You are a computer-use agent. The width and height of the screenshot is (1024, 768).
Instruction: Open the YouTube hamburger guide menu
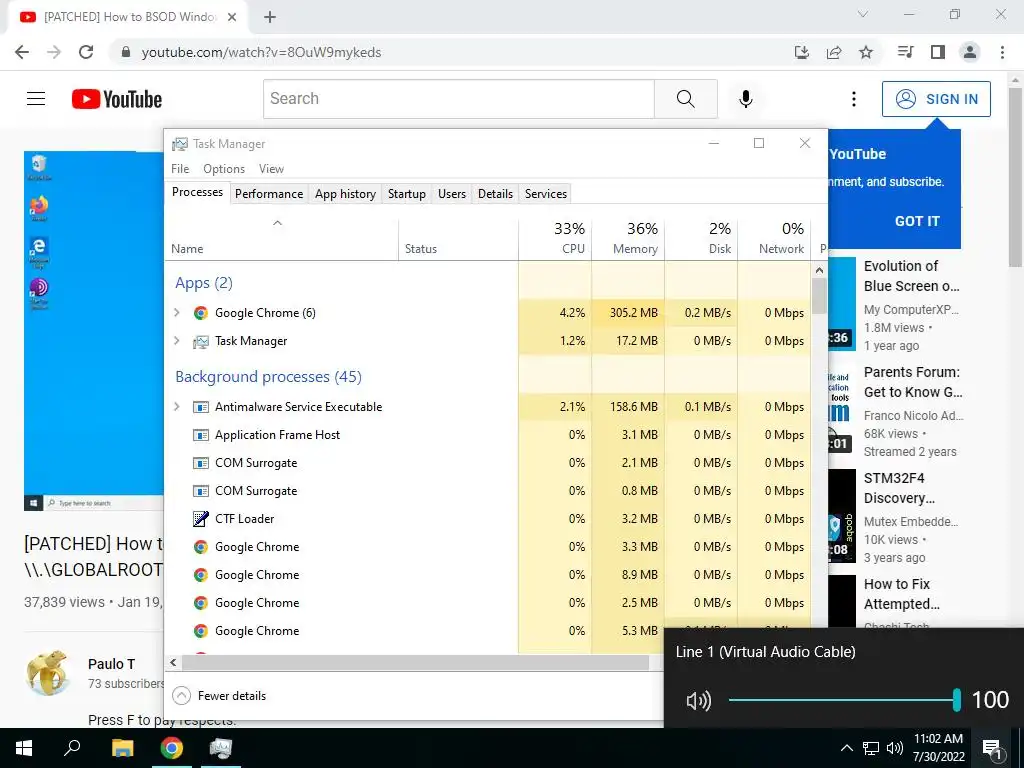pos(36,99)
